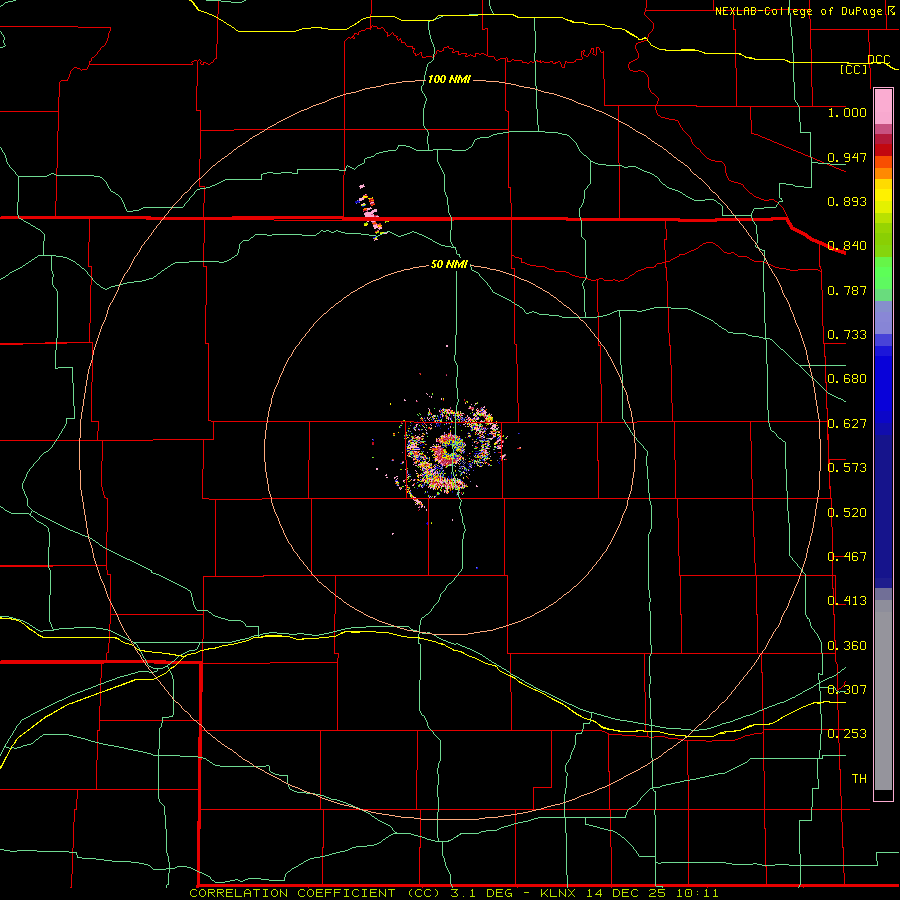Click the 14 DEC 25 date text

pos(626,893)
